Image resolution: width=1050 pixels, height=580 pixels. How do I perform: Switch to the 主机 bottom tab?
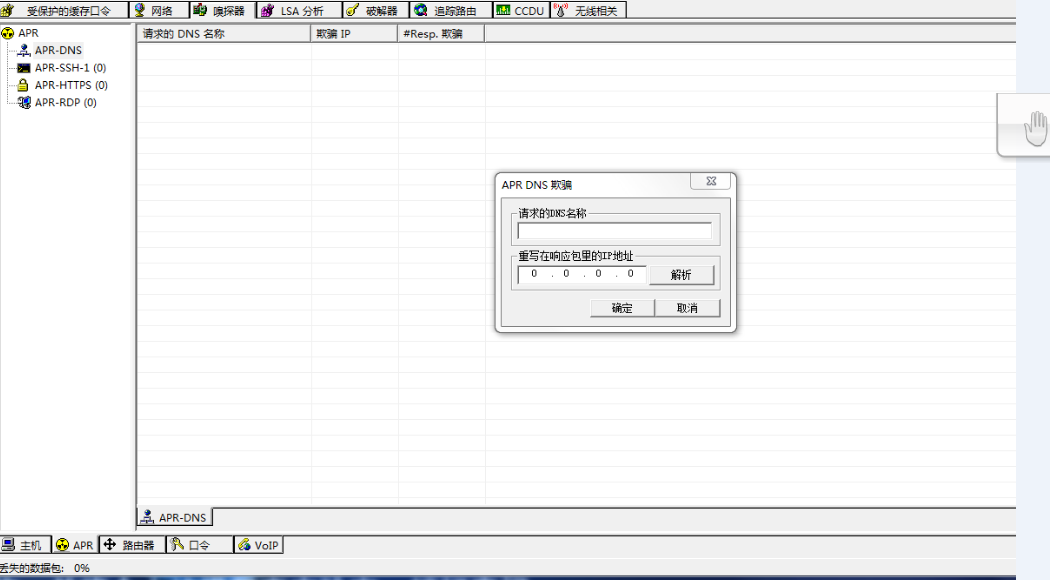click(x=25, y=545)
